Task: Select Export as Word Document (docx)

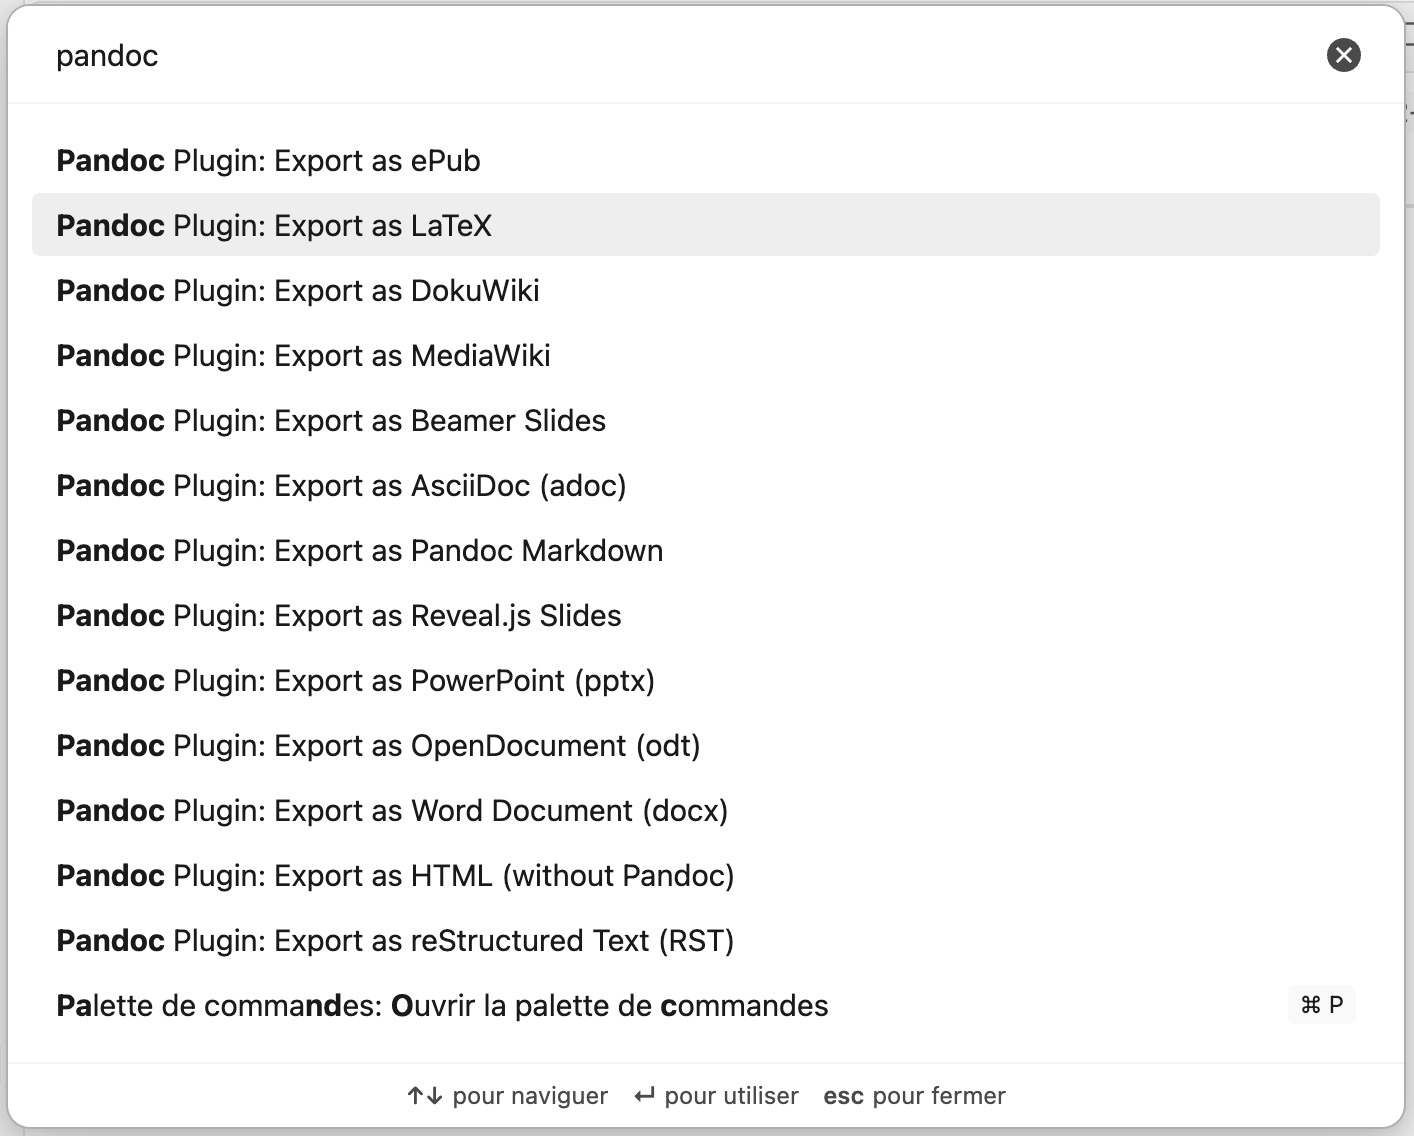Action: [392, 811]
